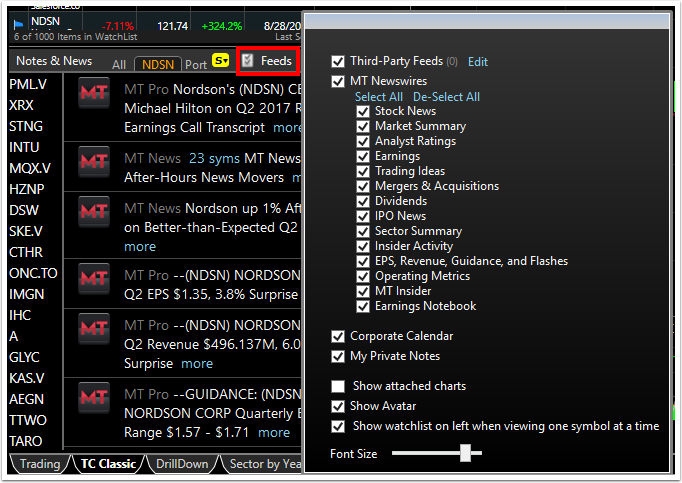Screen dimensions: 682x483
Task: Click the MT logo beside Q2 Revenue $496.137M story
Action: 94,329
